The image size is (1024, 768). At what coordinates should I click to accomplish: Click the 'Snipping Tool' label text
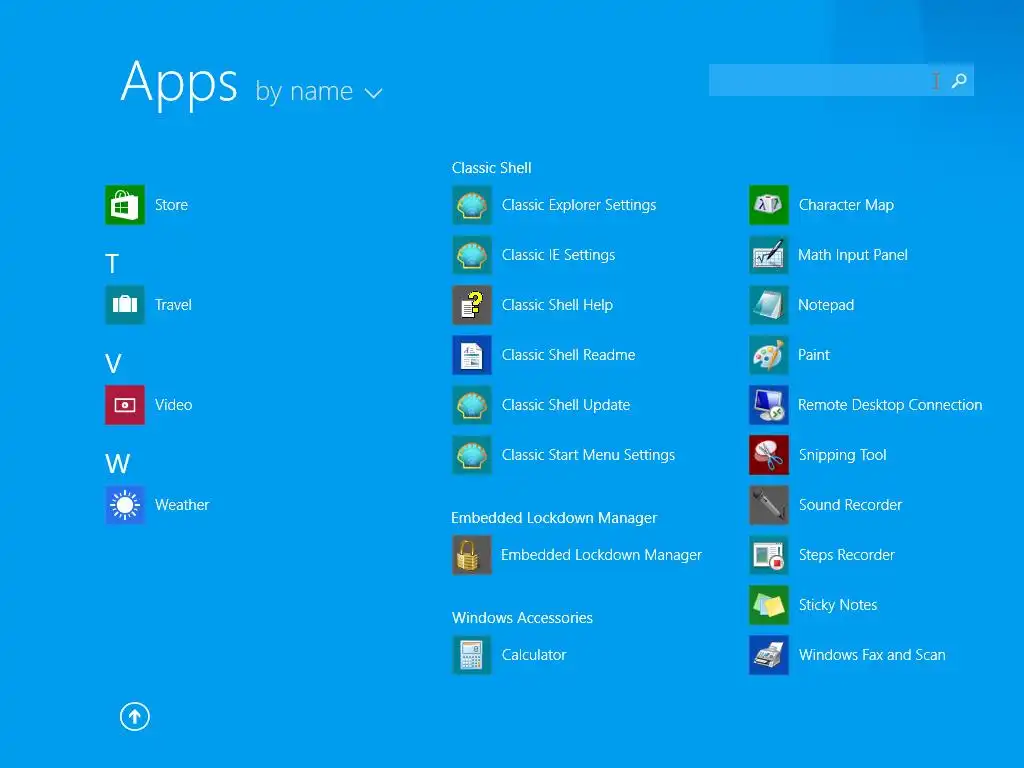pos(842,455)
